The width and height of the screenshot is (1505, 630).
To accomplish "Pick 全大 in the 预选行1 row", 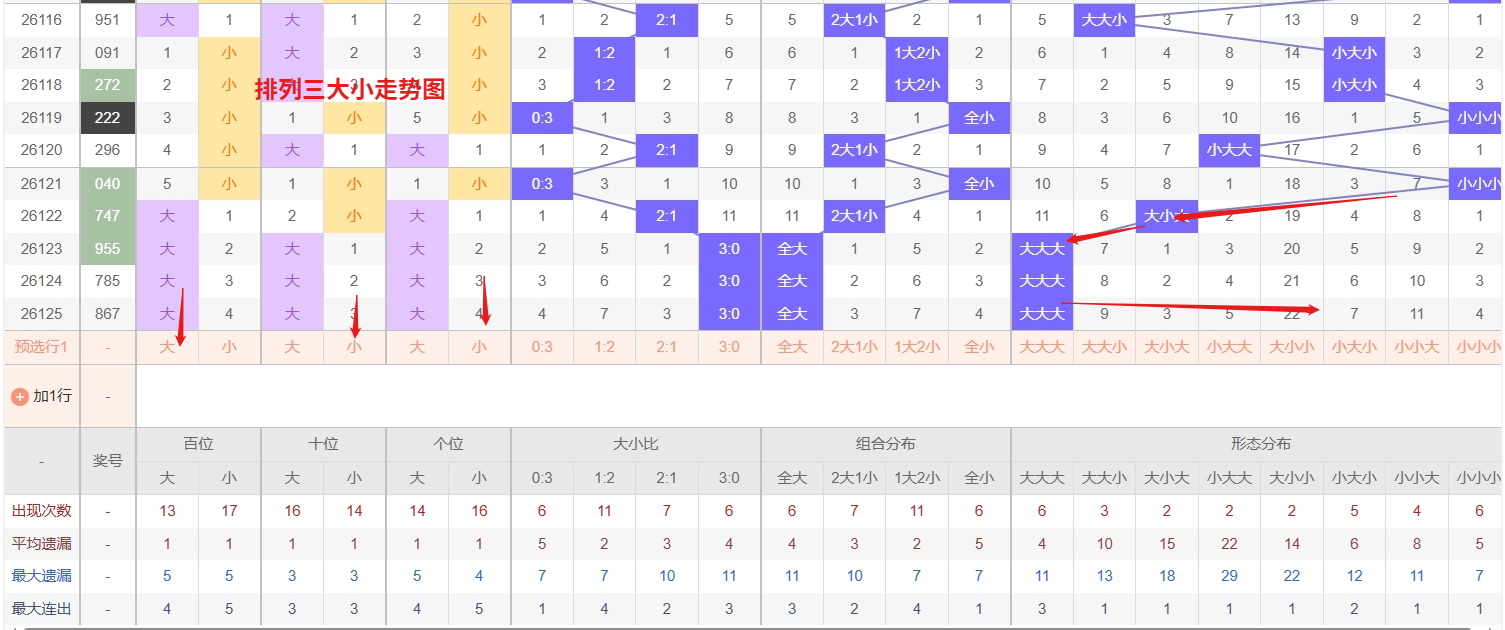I will tap(792, 347).
